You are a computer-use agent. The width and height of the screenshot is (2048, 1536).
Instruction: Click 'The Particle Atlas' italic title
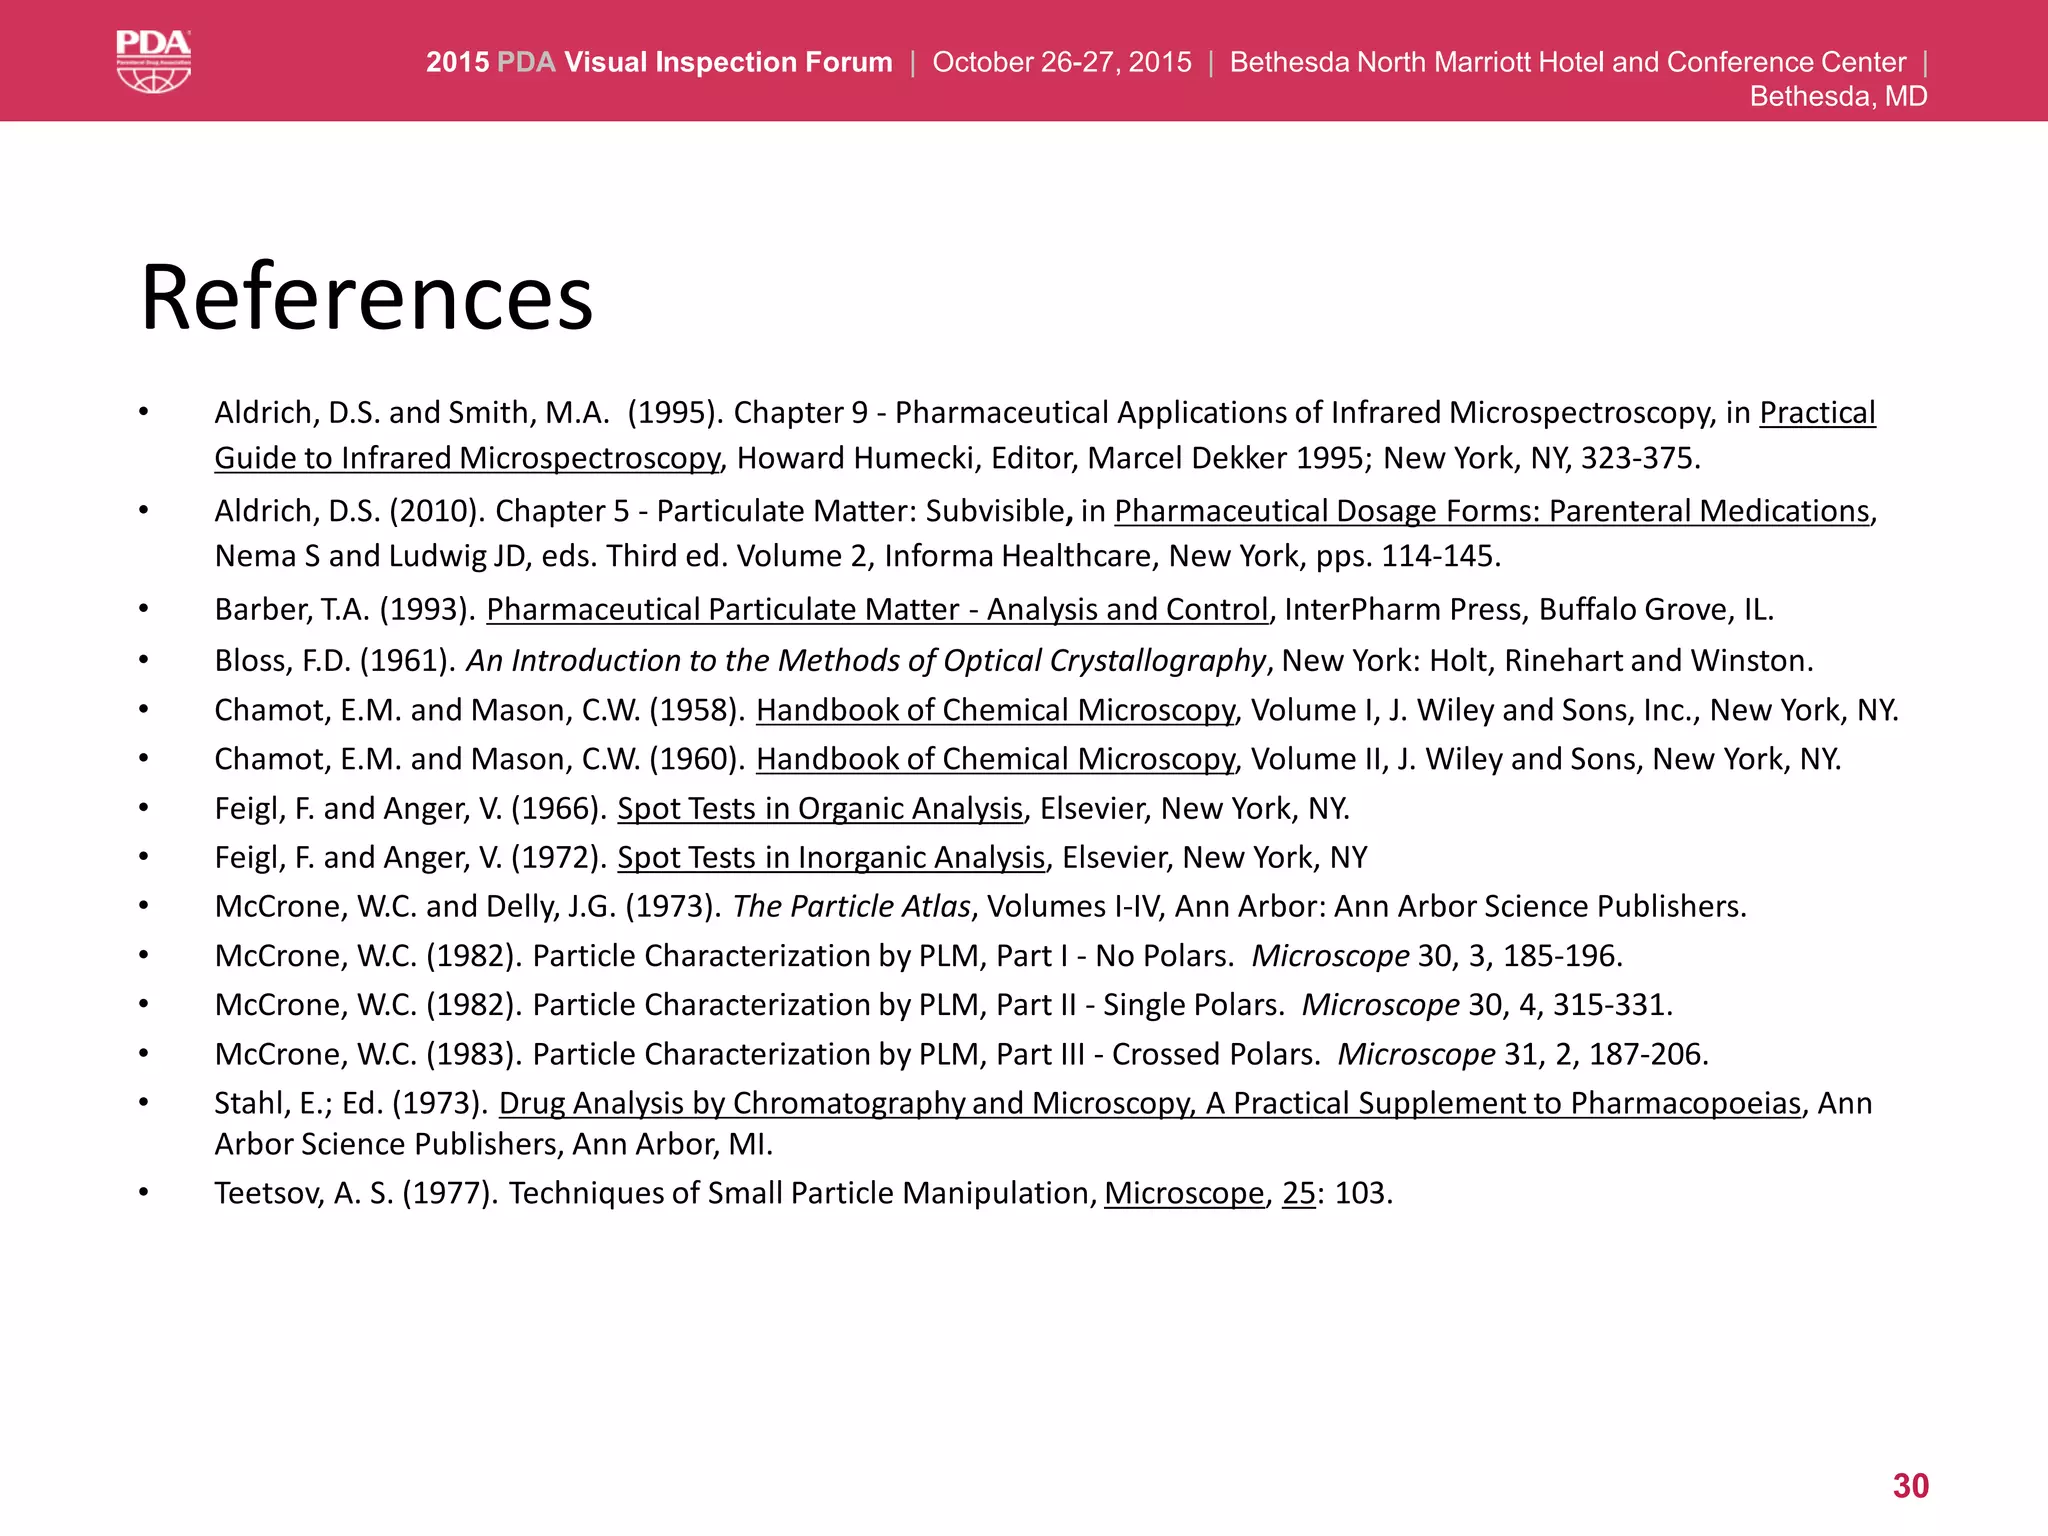(852, 906)
